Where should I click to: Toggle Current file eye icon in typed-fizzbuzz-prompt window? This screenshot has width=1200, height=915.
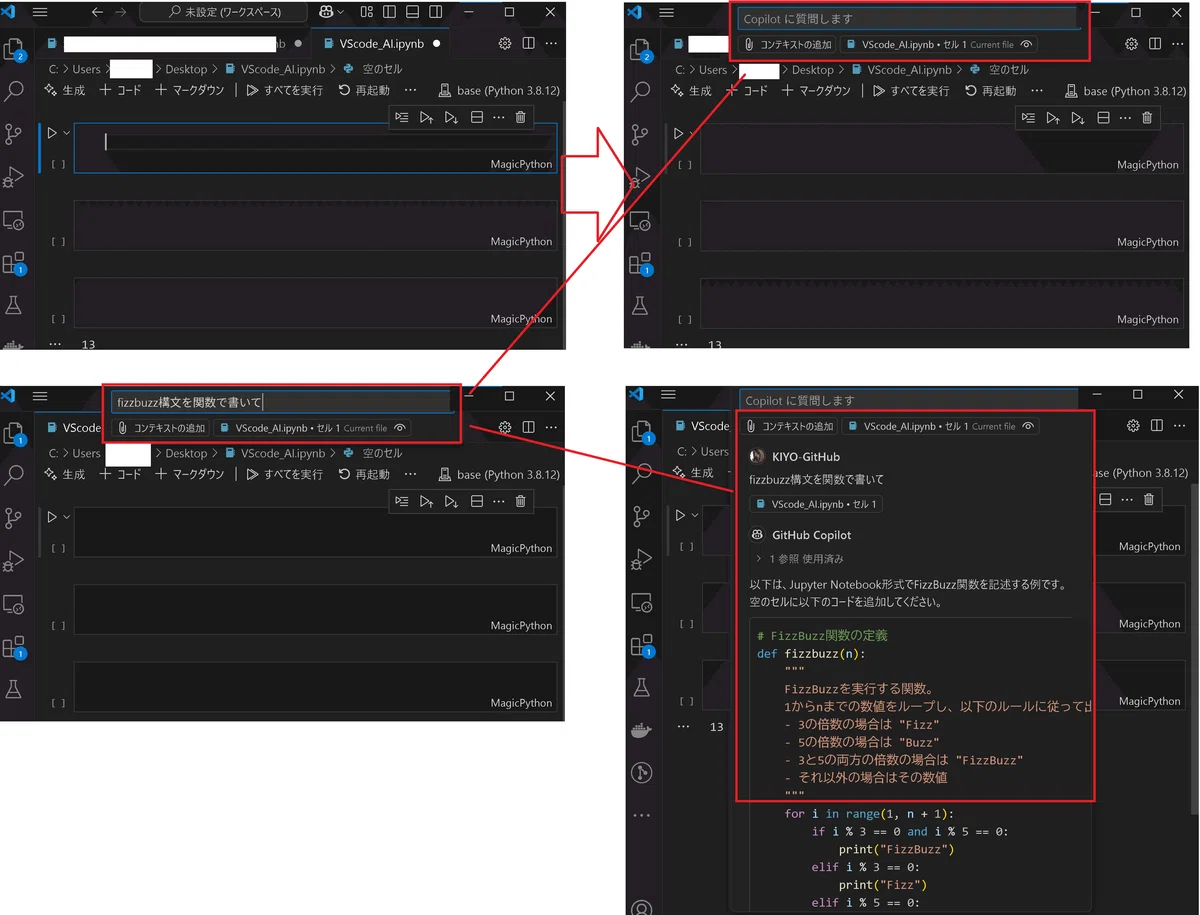point(400,428)
